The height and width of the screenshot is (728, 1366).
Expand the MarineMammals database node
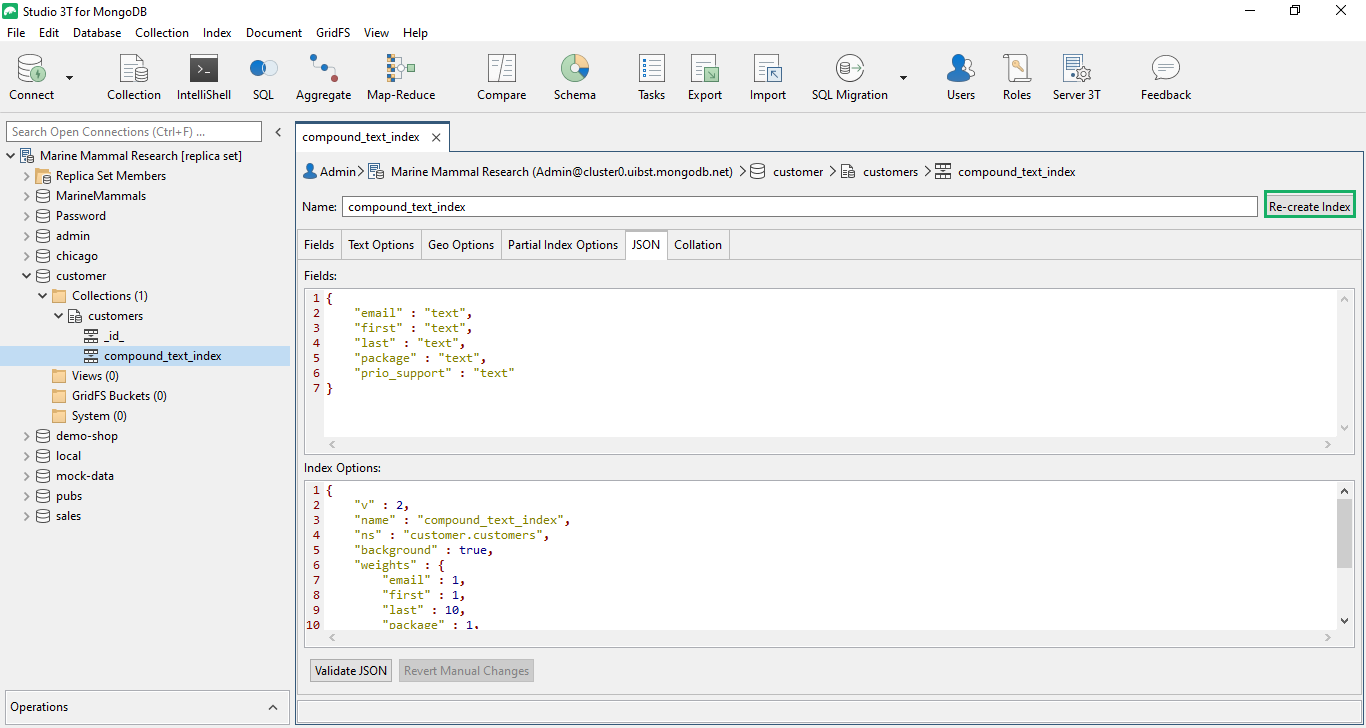[27, 196]
